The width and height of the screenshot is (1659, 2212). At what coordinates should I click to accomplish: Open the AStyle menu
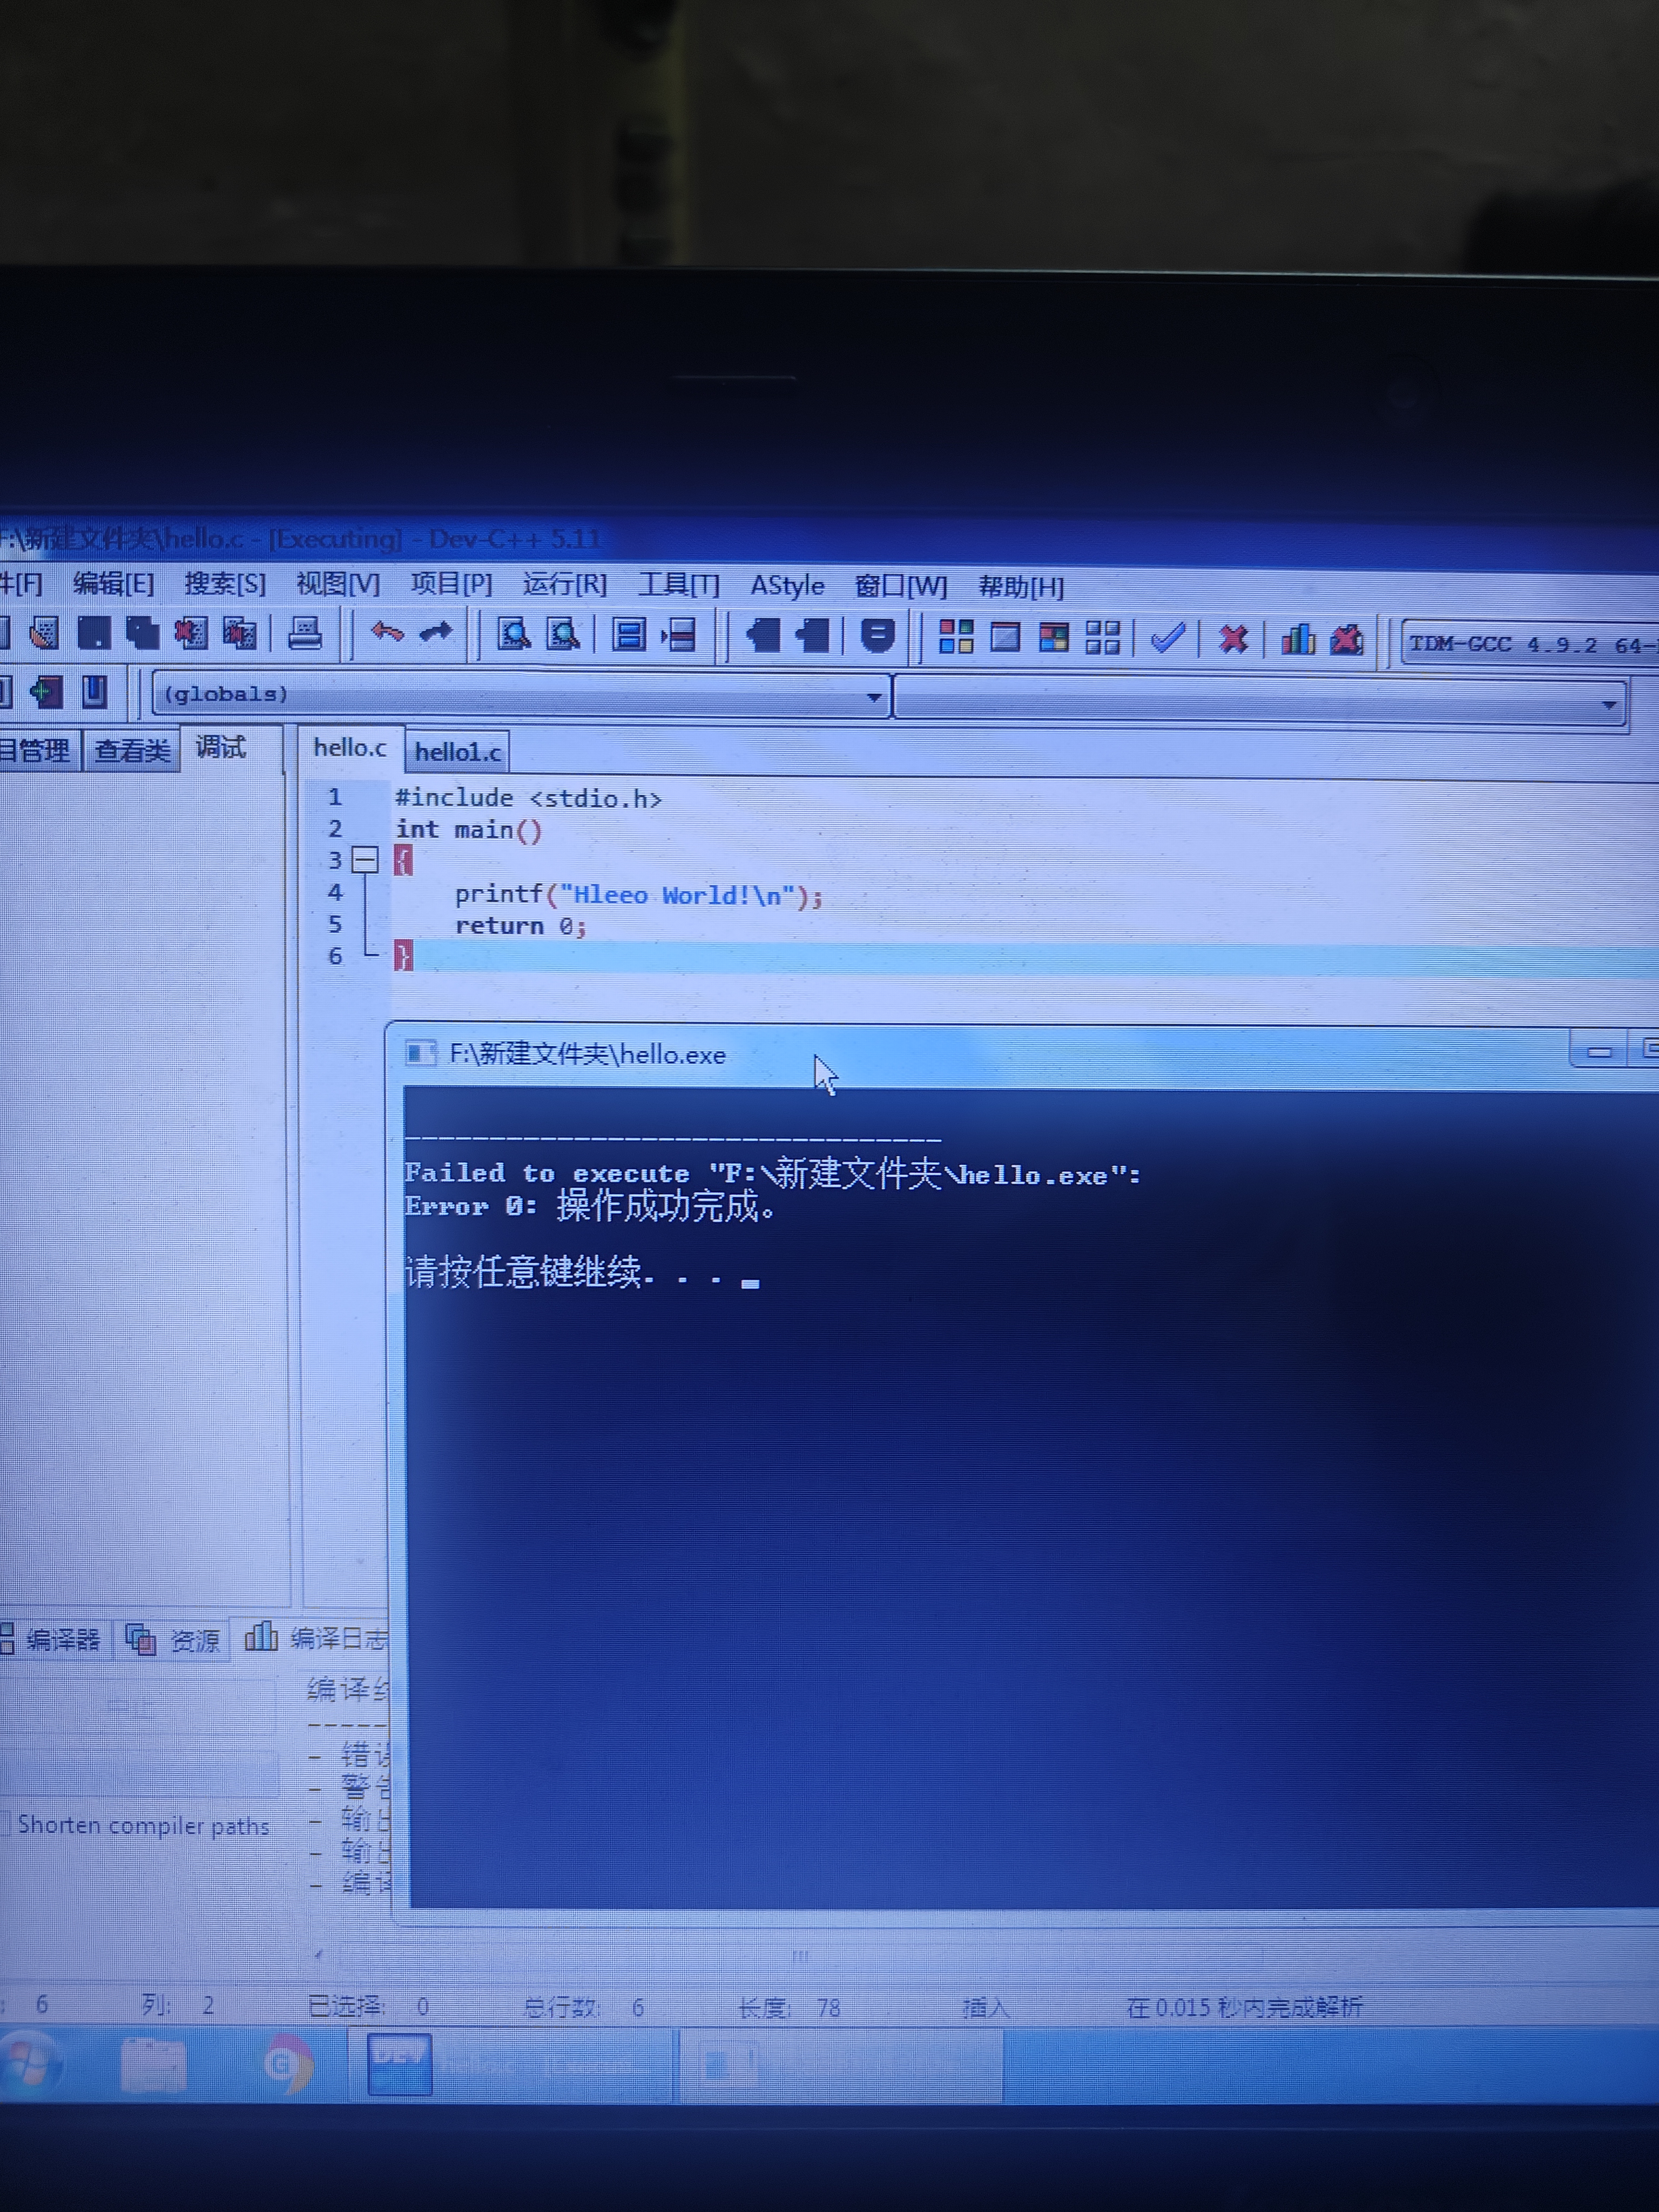[x=787, y=585]
